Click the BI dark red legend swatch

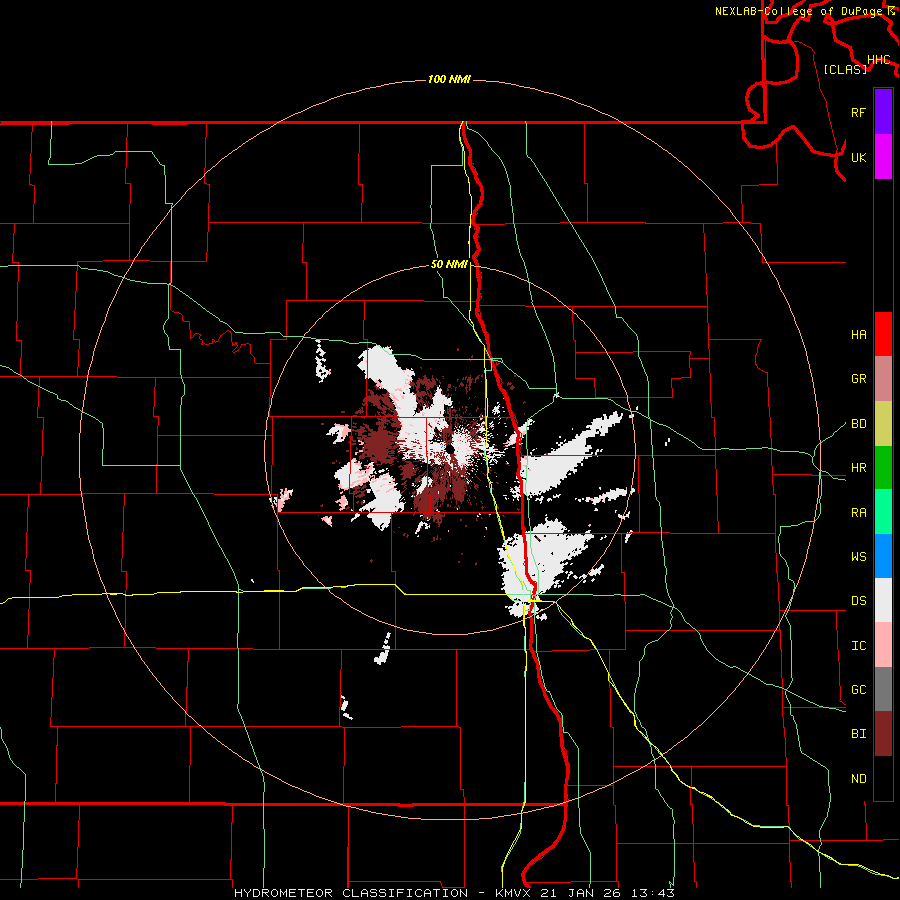click(883, 734)
